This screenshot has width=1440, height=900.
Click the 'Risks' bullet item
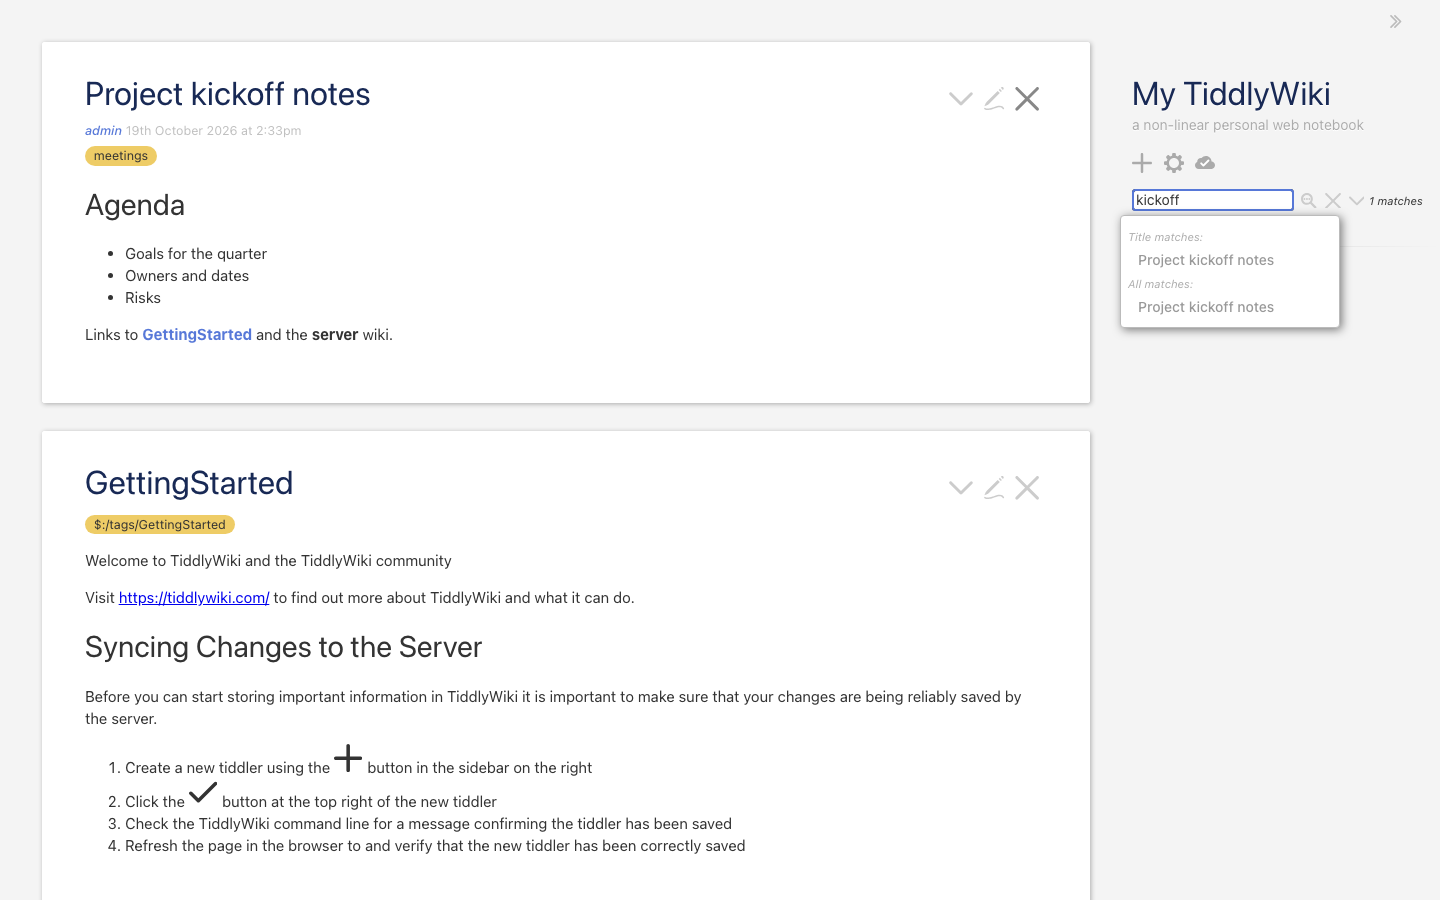[x=143, y=298]
